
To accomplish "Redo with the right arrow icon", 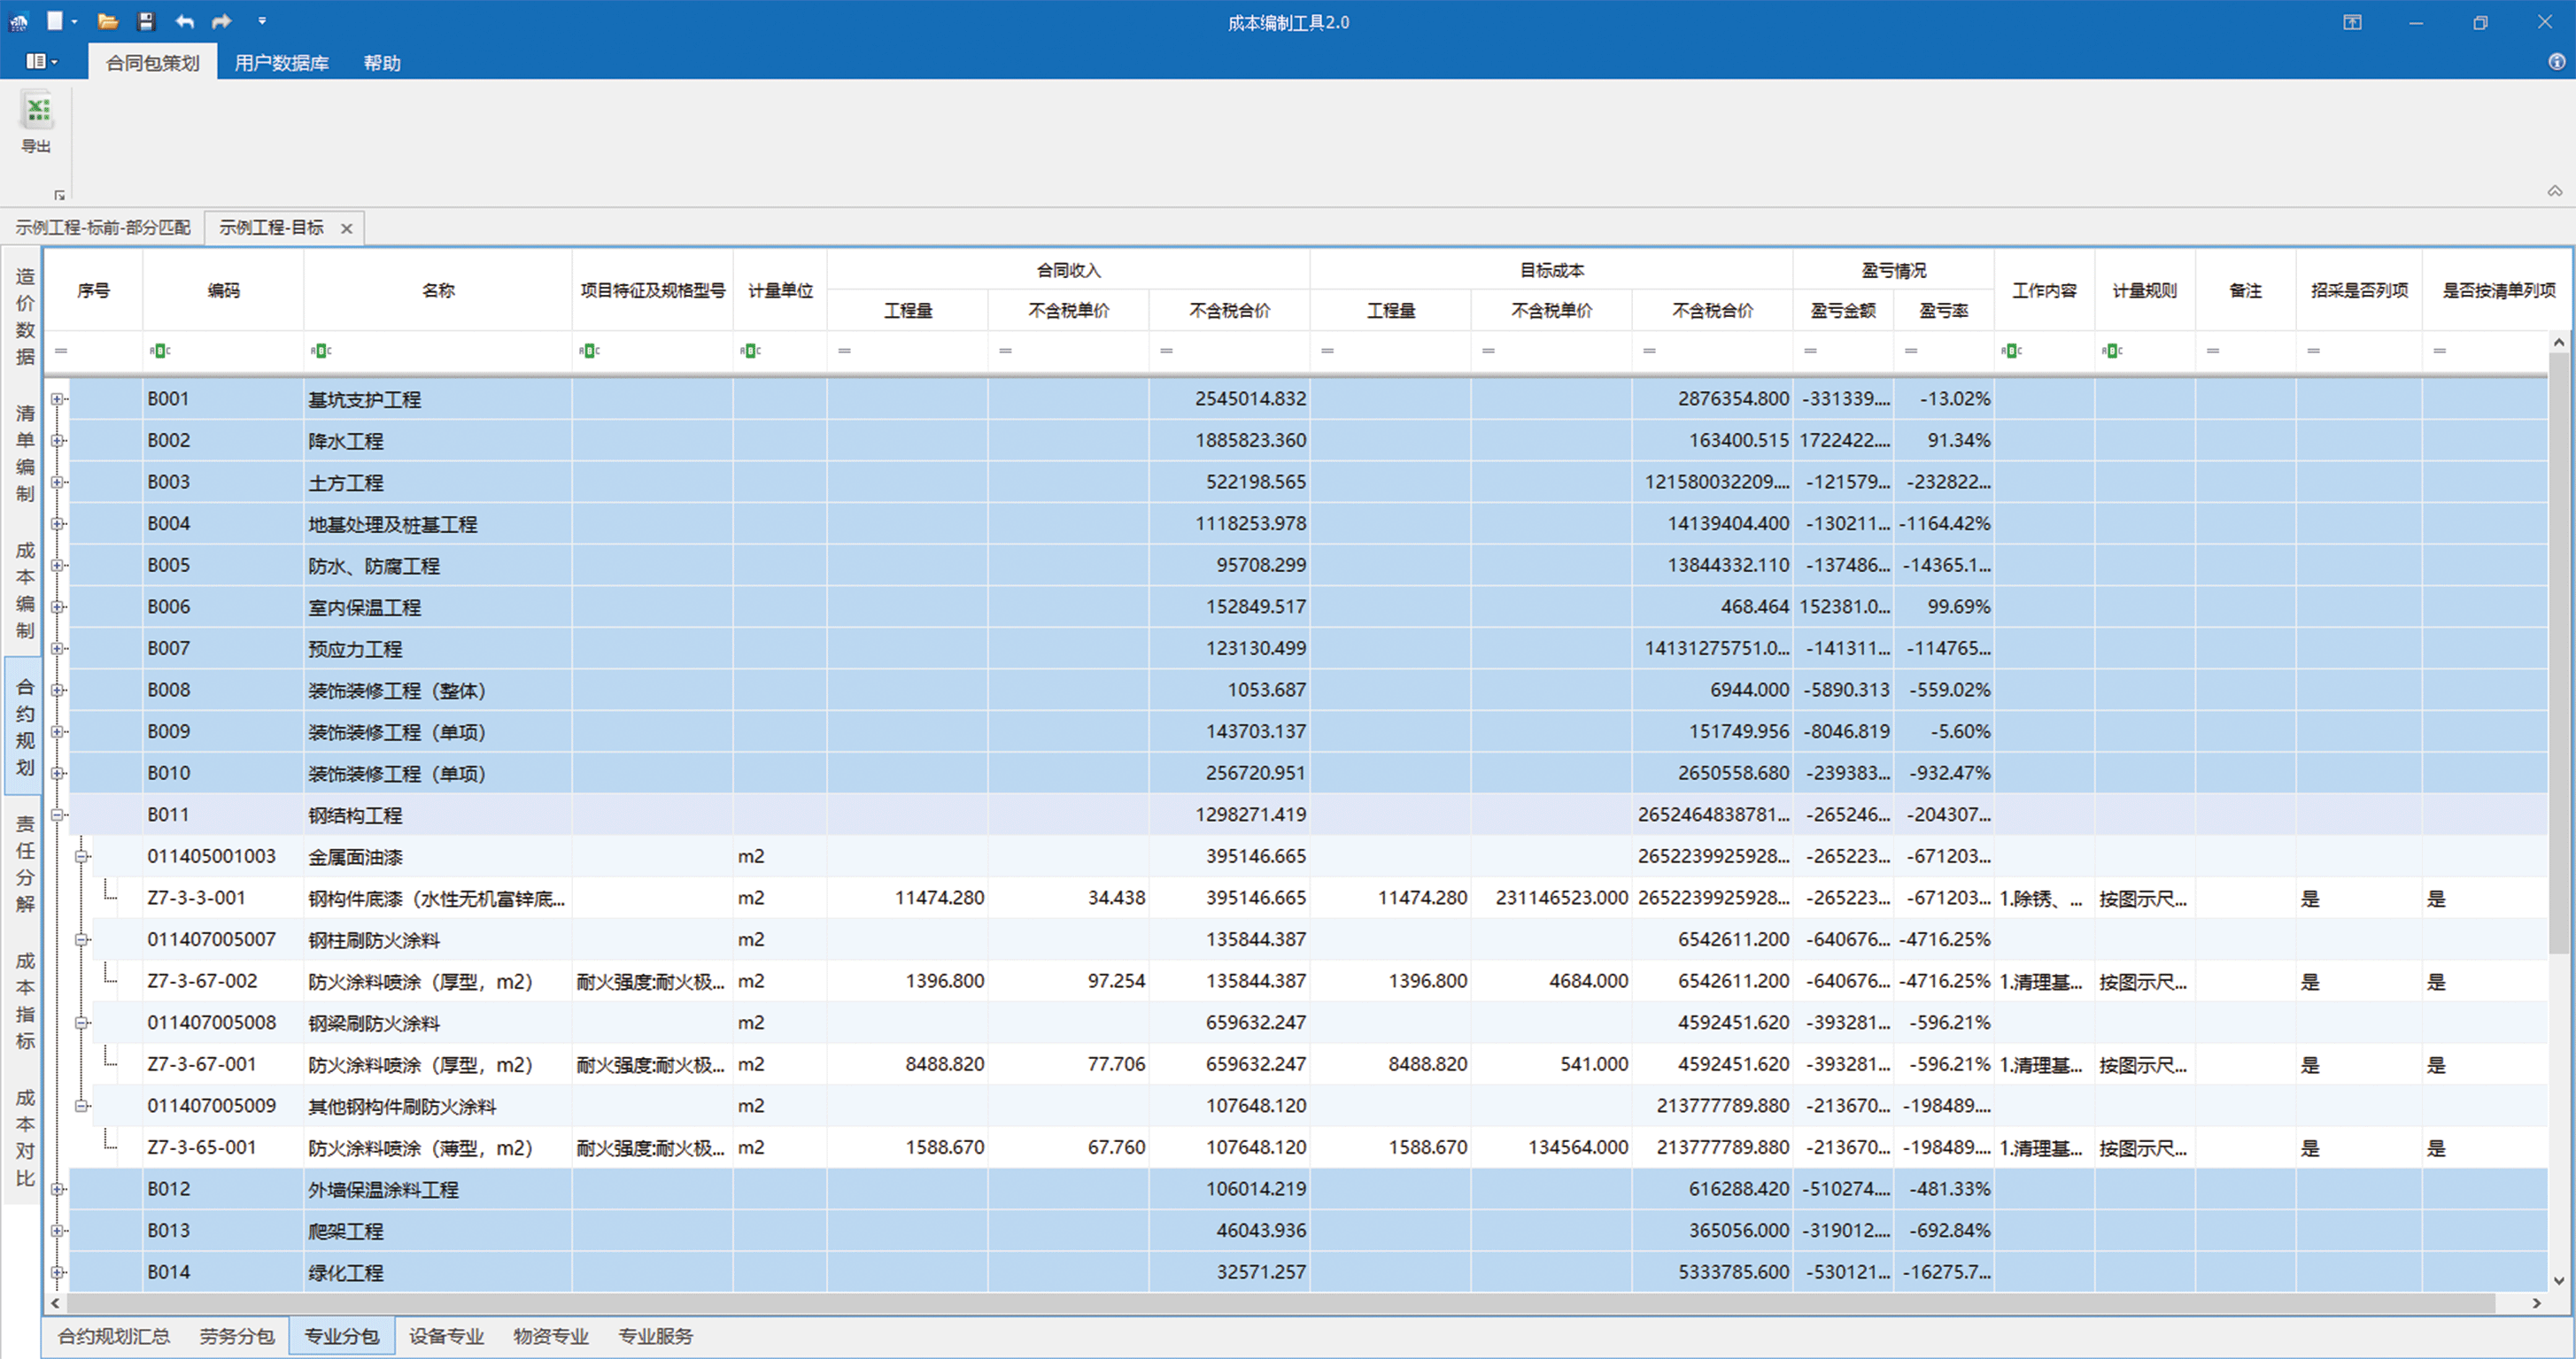I will click(x=222, y=21).
